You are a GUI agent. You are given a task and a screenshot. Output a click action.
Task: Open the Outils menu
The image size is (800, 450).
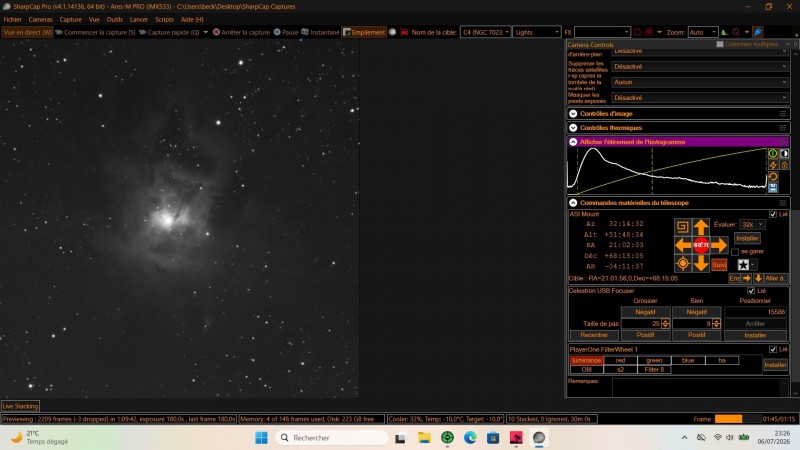114,19
